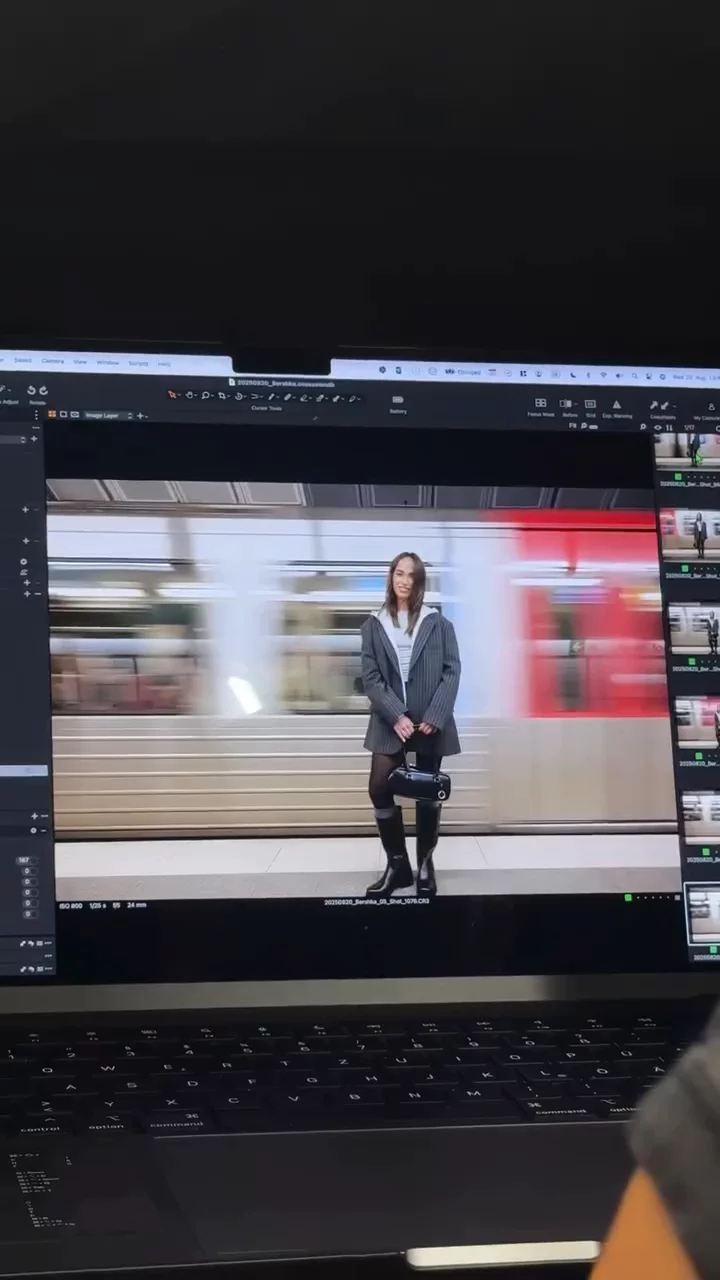Select the Zoom magnifier cursor tool
Screen dimensions: 720x1280
pos(206,396)
